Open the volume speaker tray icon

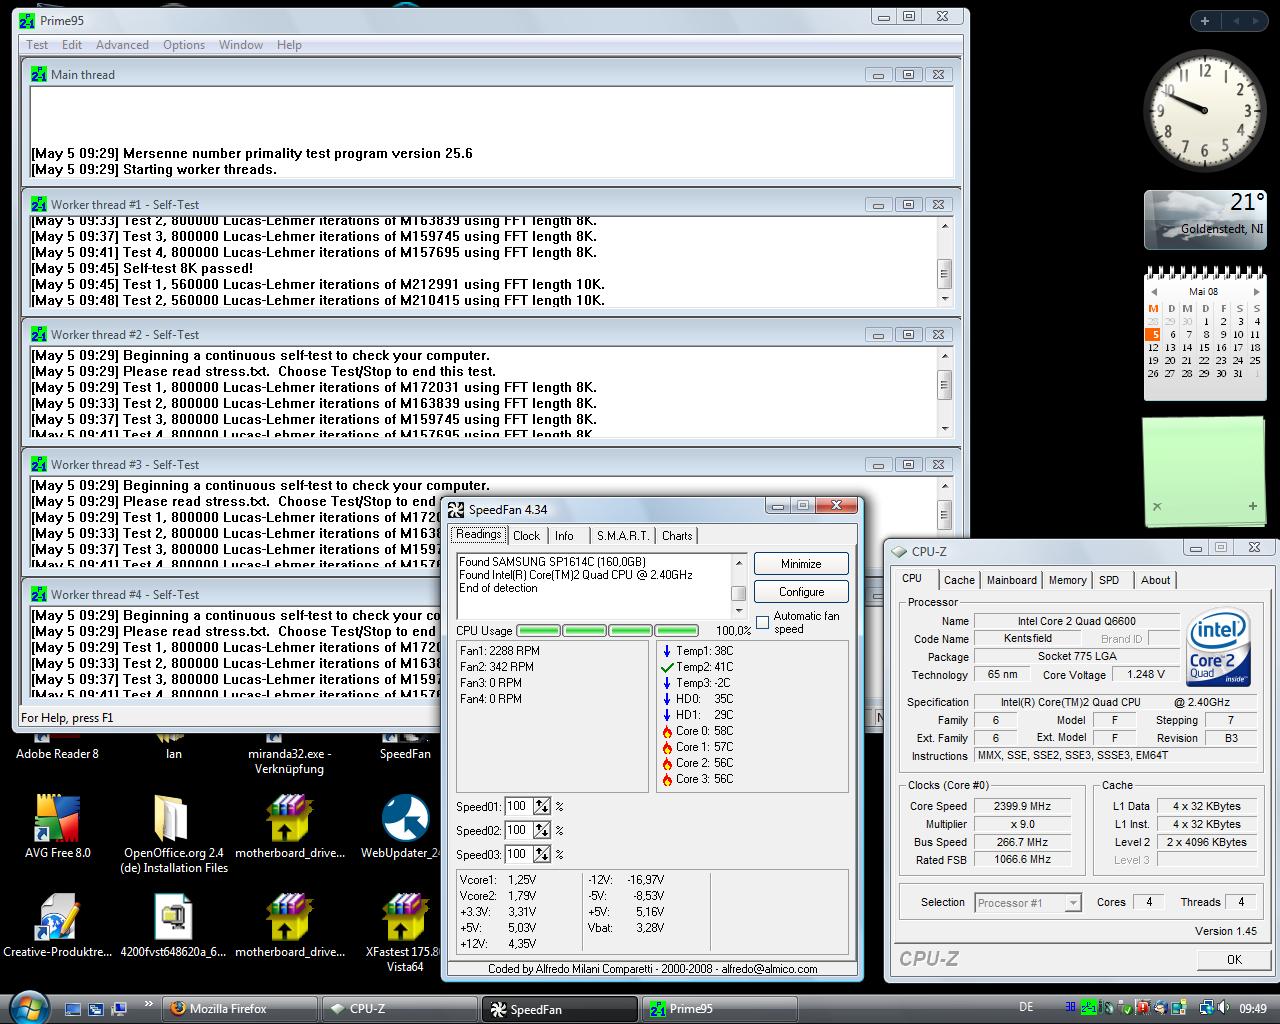1224,1008
